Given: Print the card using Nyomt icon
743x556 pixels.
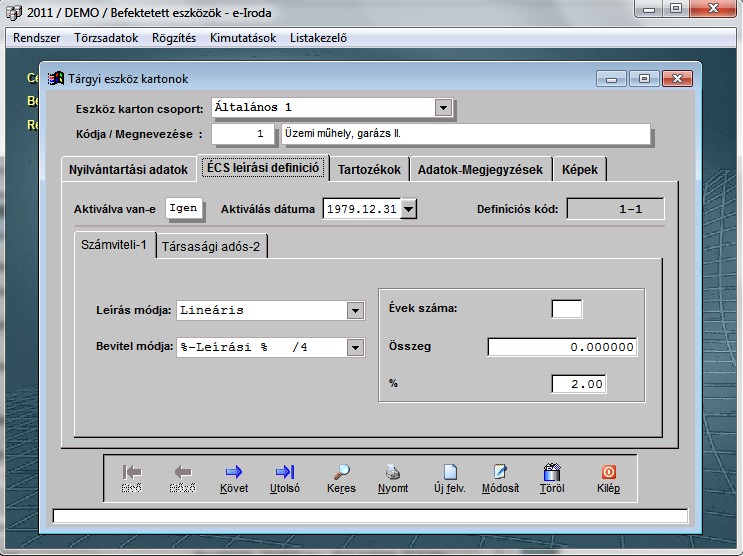Looking at the screenshot, I should (393, 472).
